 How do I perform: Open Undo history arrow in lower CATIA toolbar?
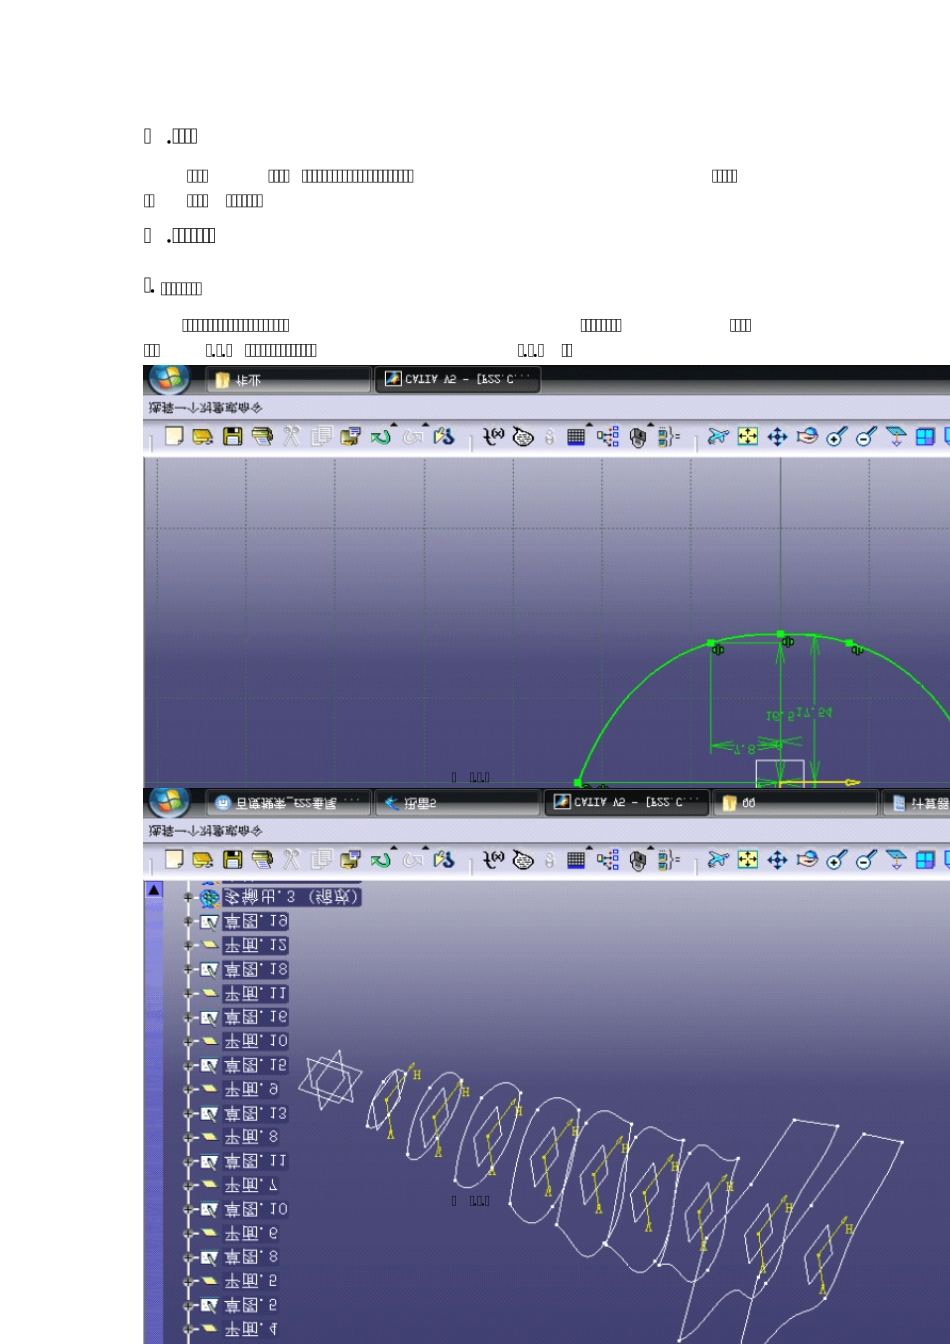(394, 848)
